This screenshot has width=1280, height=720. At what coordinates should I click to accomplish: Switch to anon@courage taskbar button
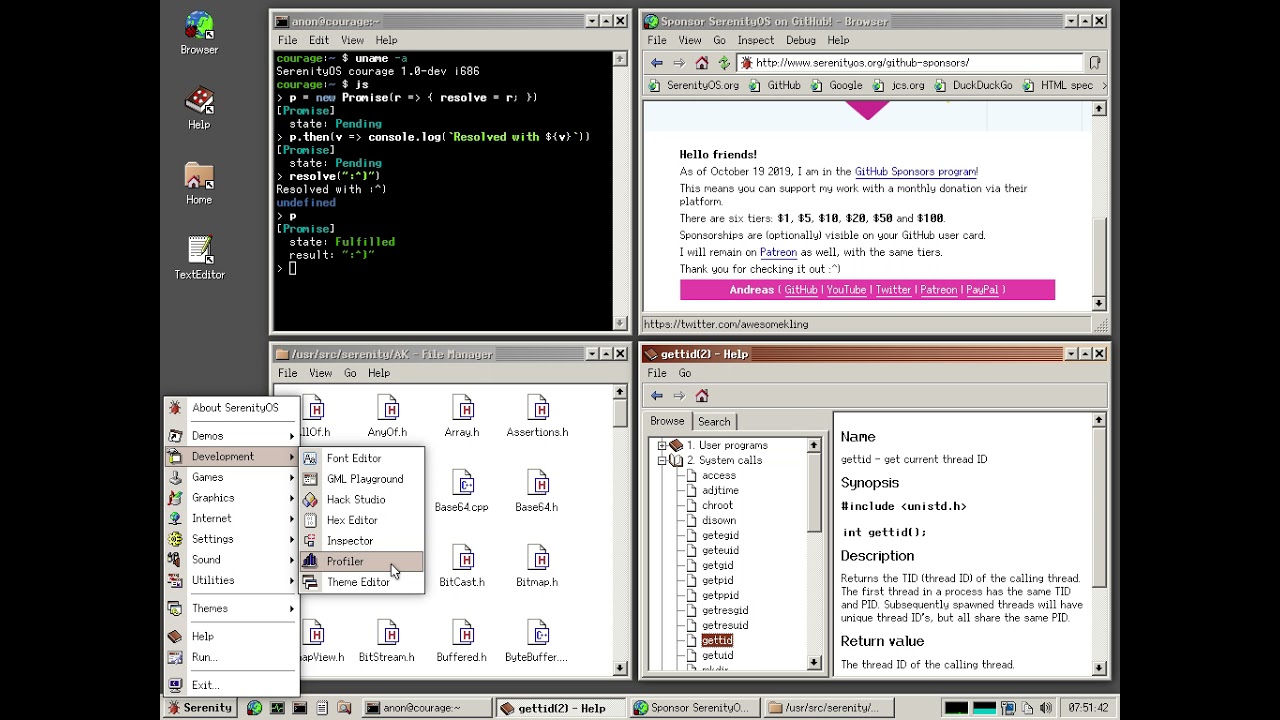point(424,708)
